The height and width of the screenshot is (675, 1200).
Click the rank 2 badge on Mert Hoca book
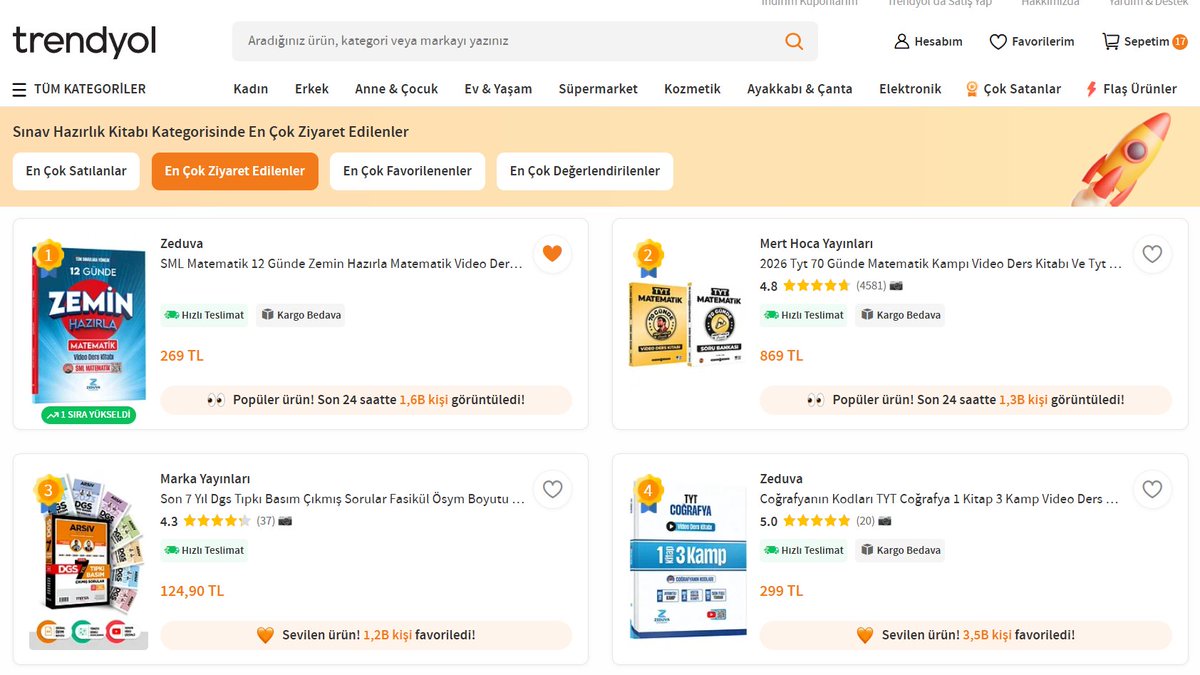648,257
